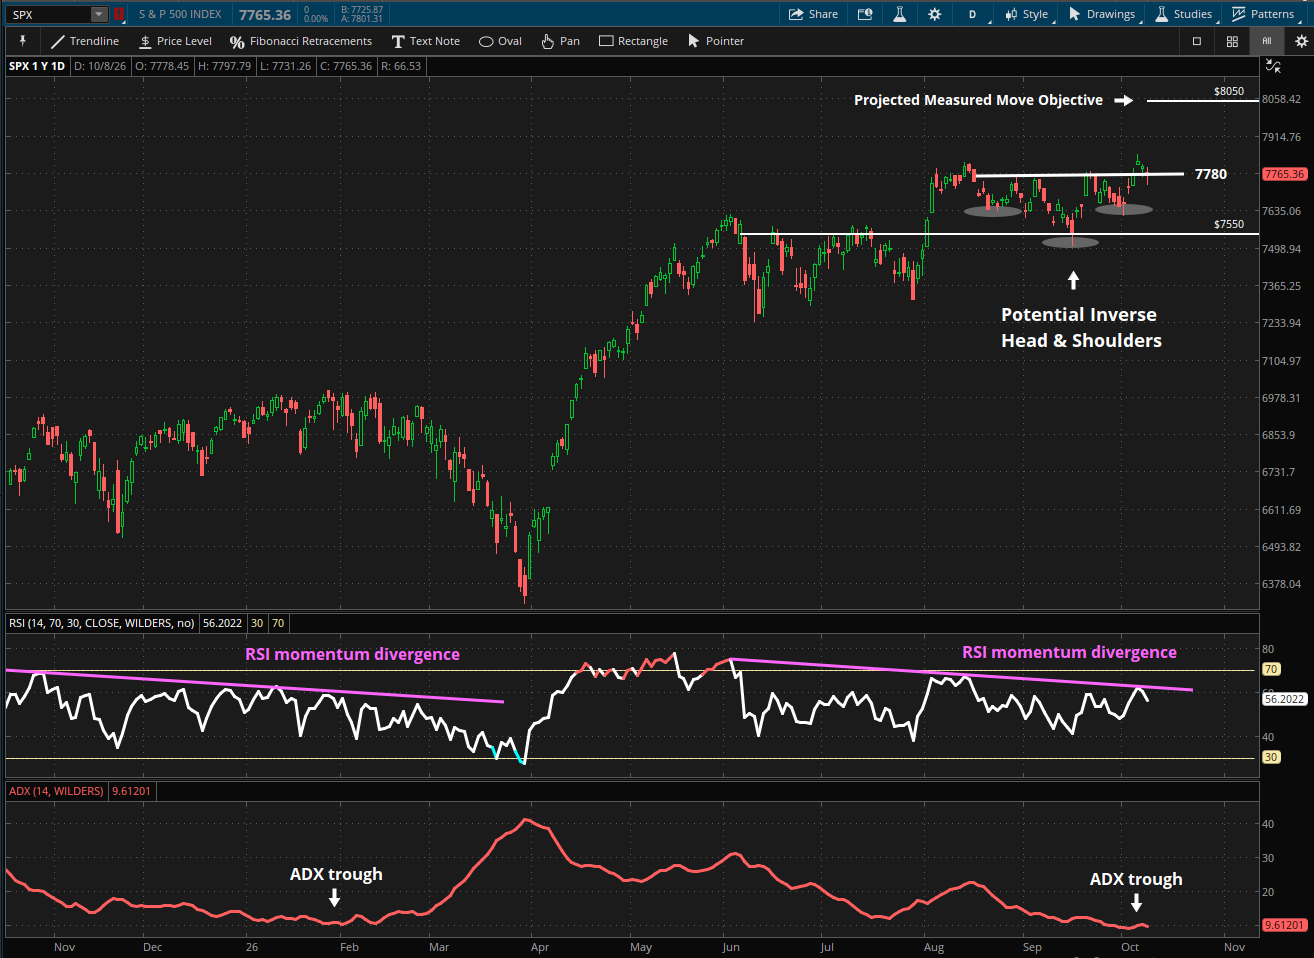Click the S & P 500 INDEX description

(180, 14)
